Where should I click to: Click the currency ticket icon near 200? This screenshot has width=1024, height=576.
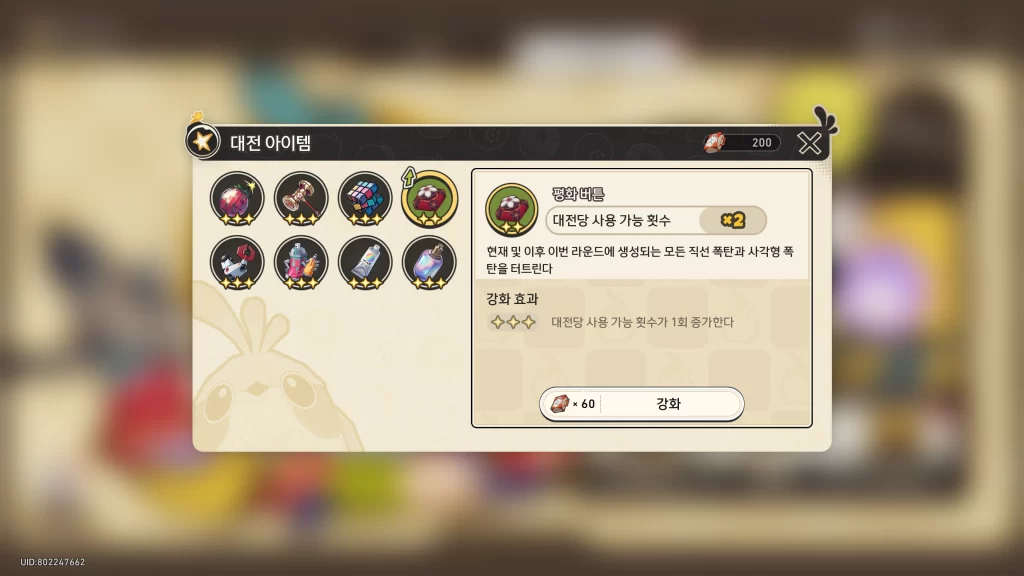point(715,142)
